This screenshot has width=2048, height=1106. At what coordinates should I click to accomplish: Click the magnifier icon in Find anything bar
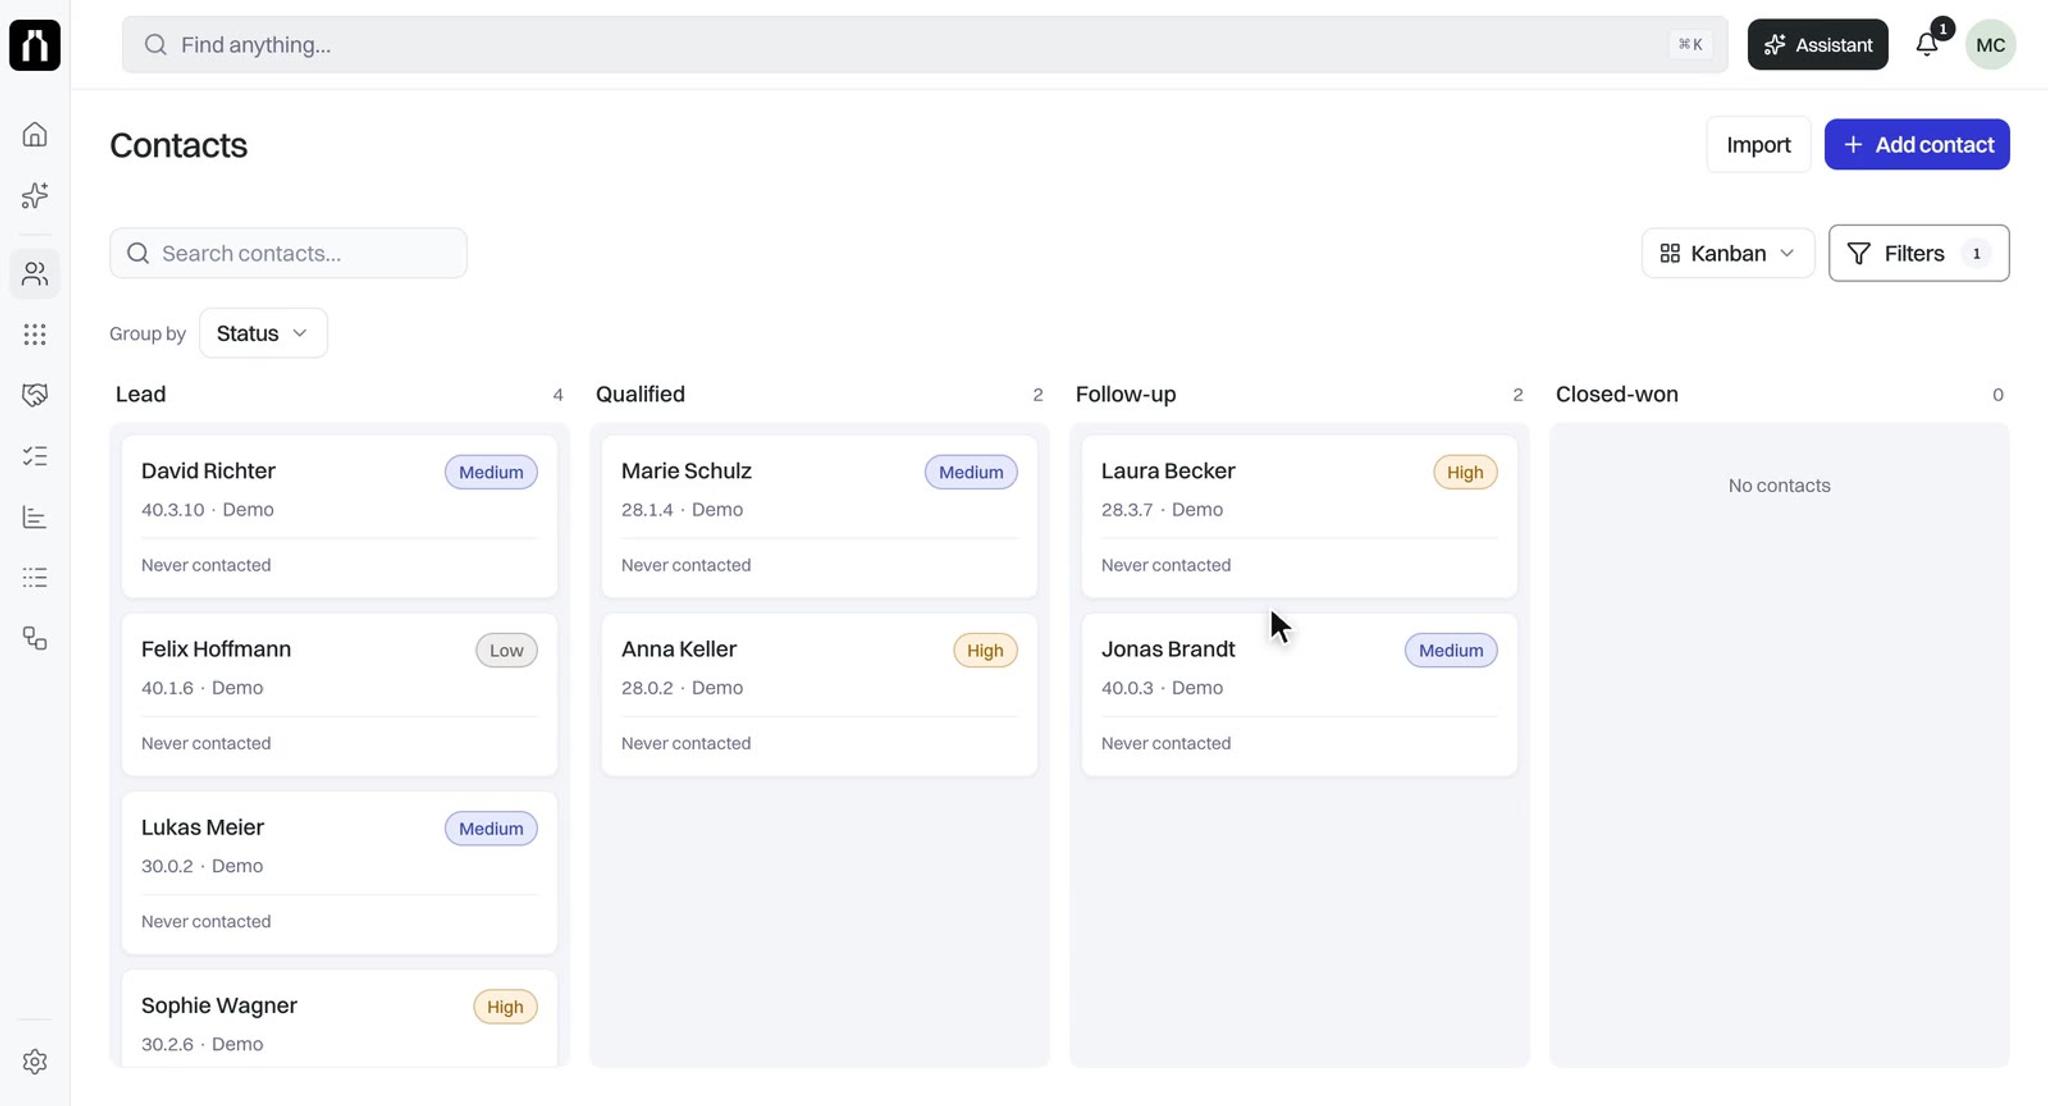(x=155, y=45)
